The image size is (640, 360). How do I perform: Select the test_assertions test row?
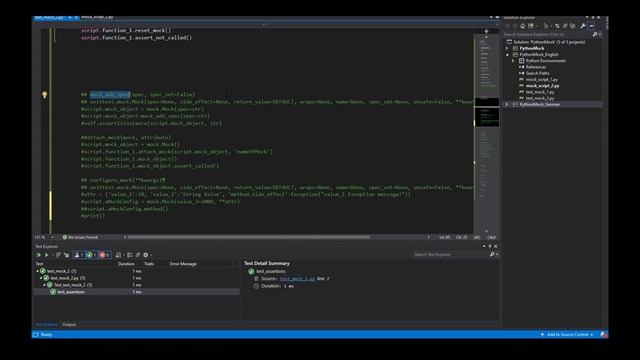coord(137,292)
